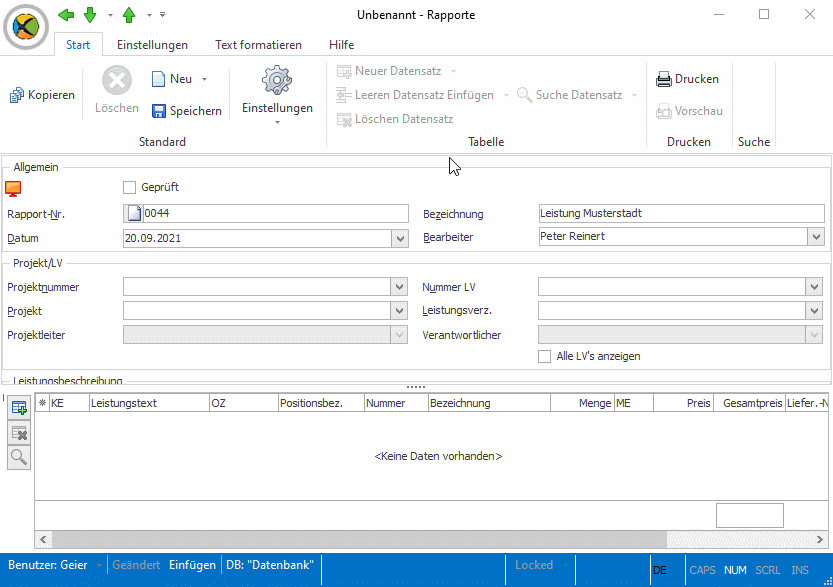Click the Preis column header
833x587 pixels.
click(x=683, y=403)
